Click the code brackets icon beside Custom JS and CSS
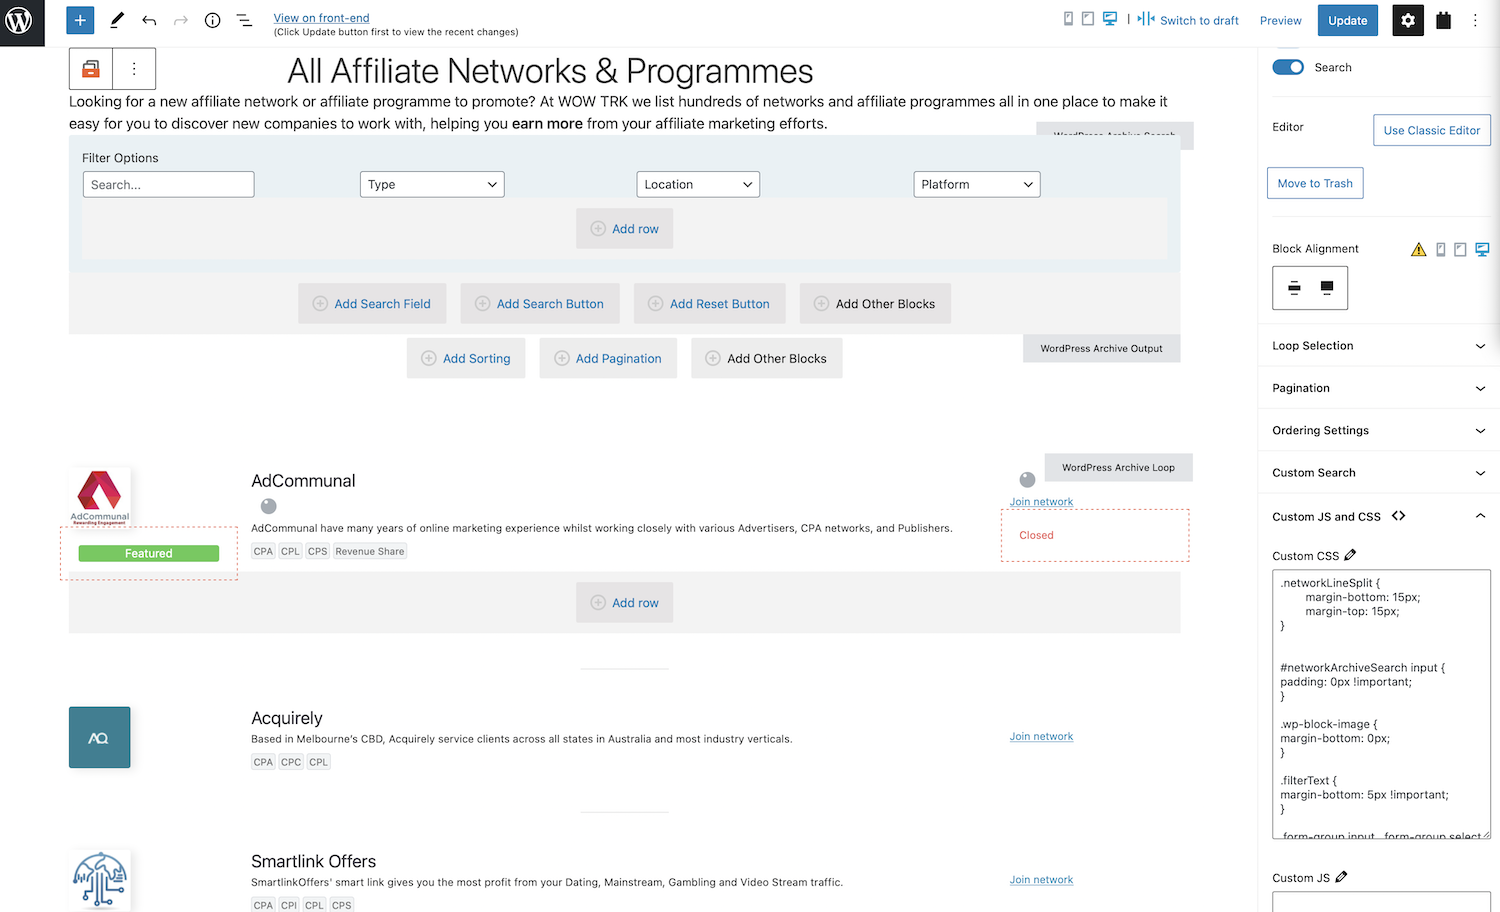The image size is (1500, 912). point(1398,516)
